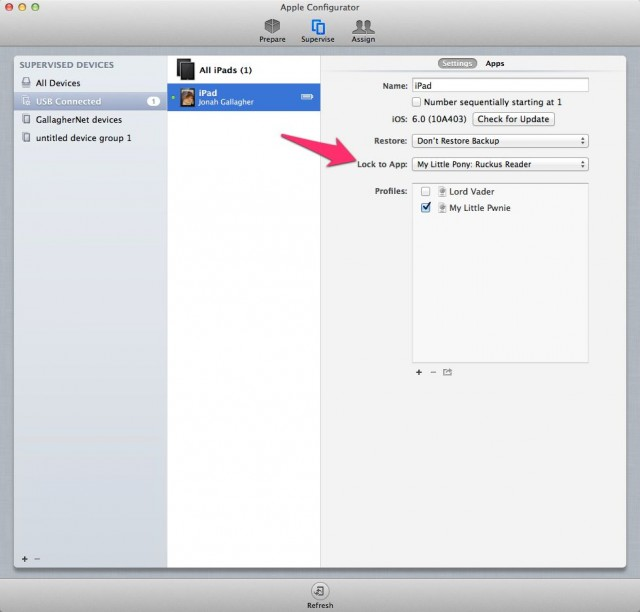Select the Supervise toolbar icon
Image resolution: width=640 pixels, height=612 pixels.
click(318, 31)
